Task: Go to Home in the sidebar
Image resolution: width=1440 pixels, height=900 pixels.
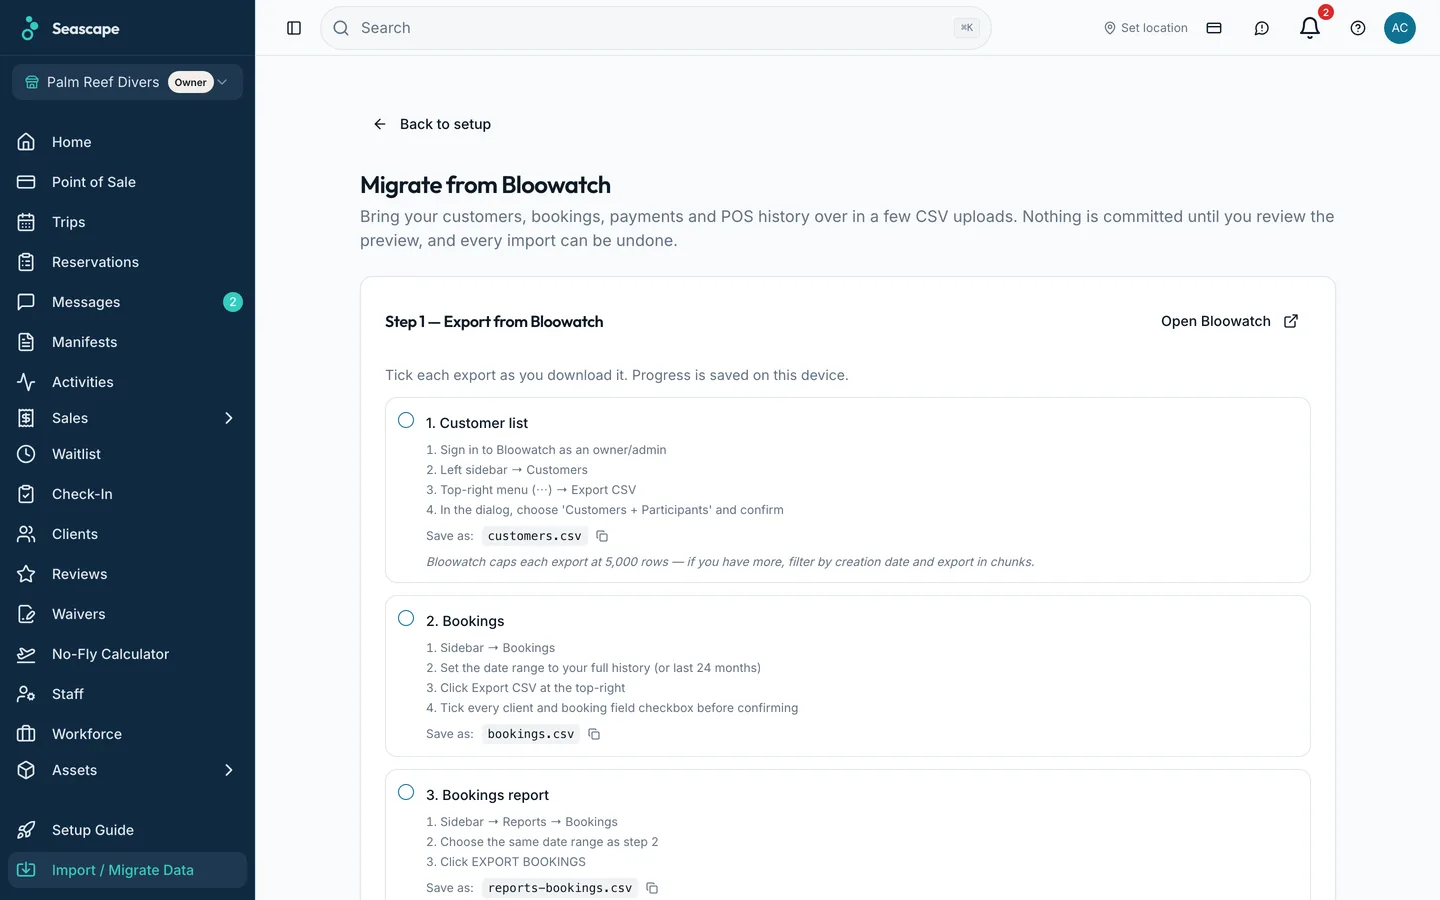Action: coord(127,142)
